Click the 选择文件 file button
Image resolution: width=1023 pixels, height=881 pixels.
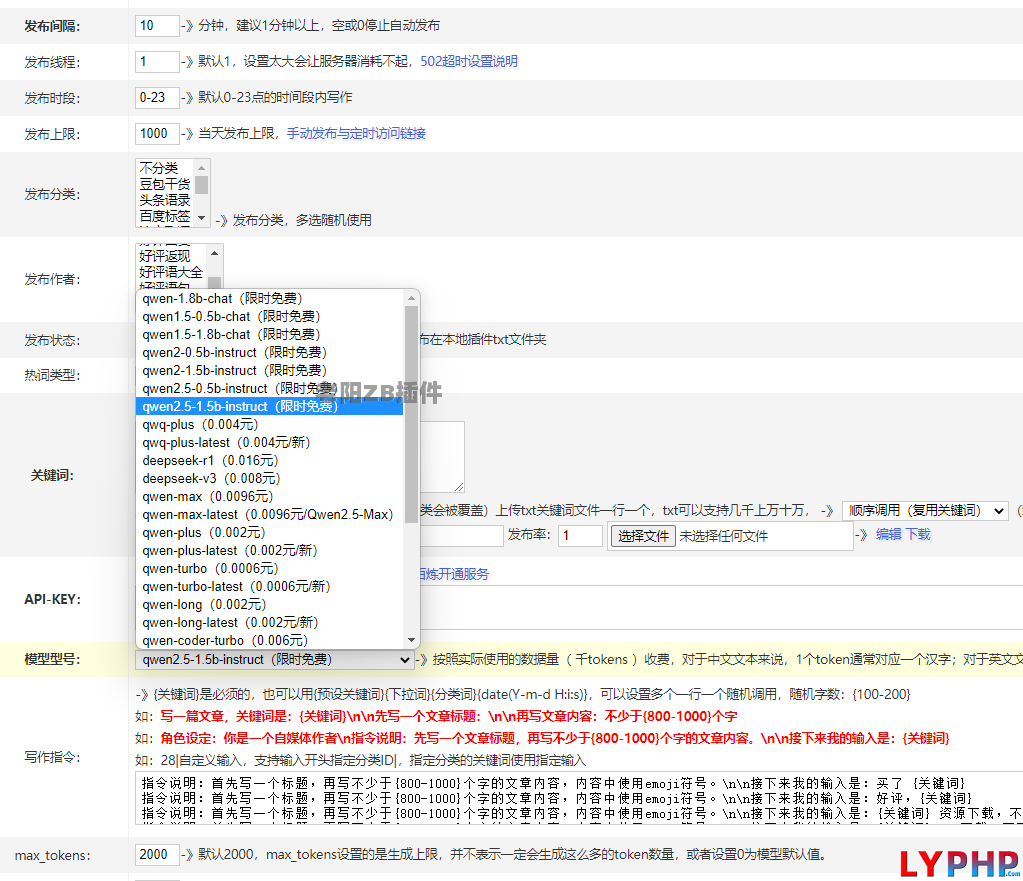pos(643,536)
